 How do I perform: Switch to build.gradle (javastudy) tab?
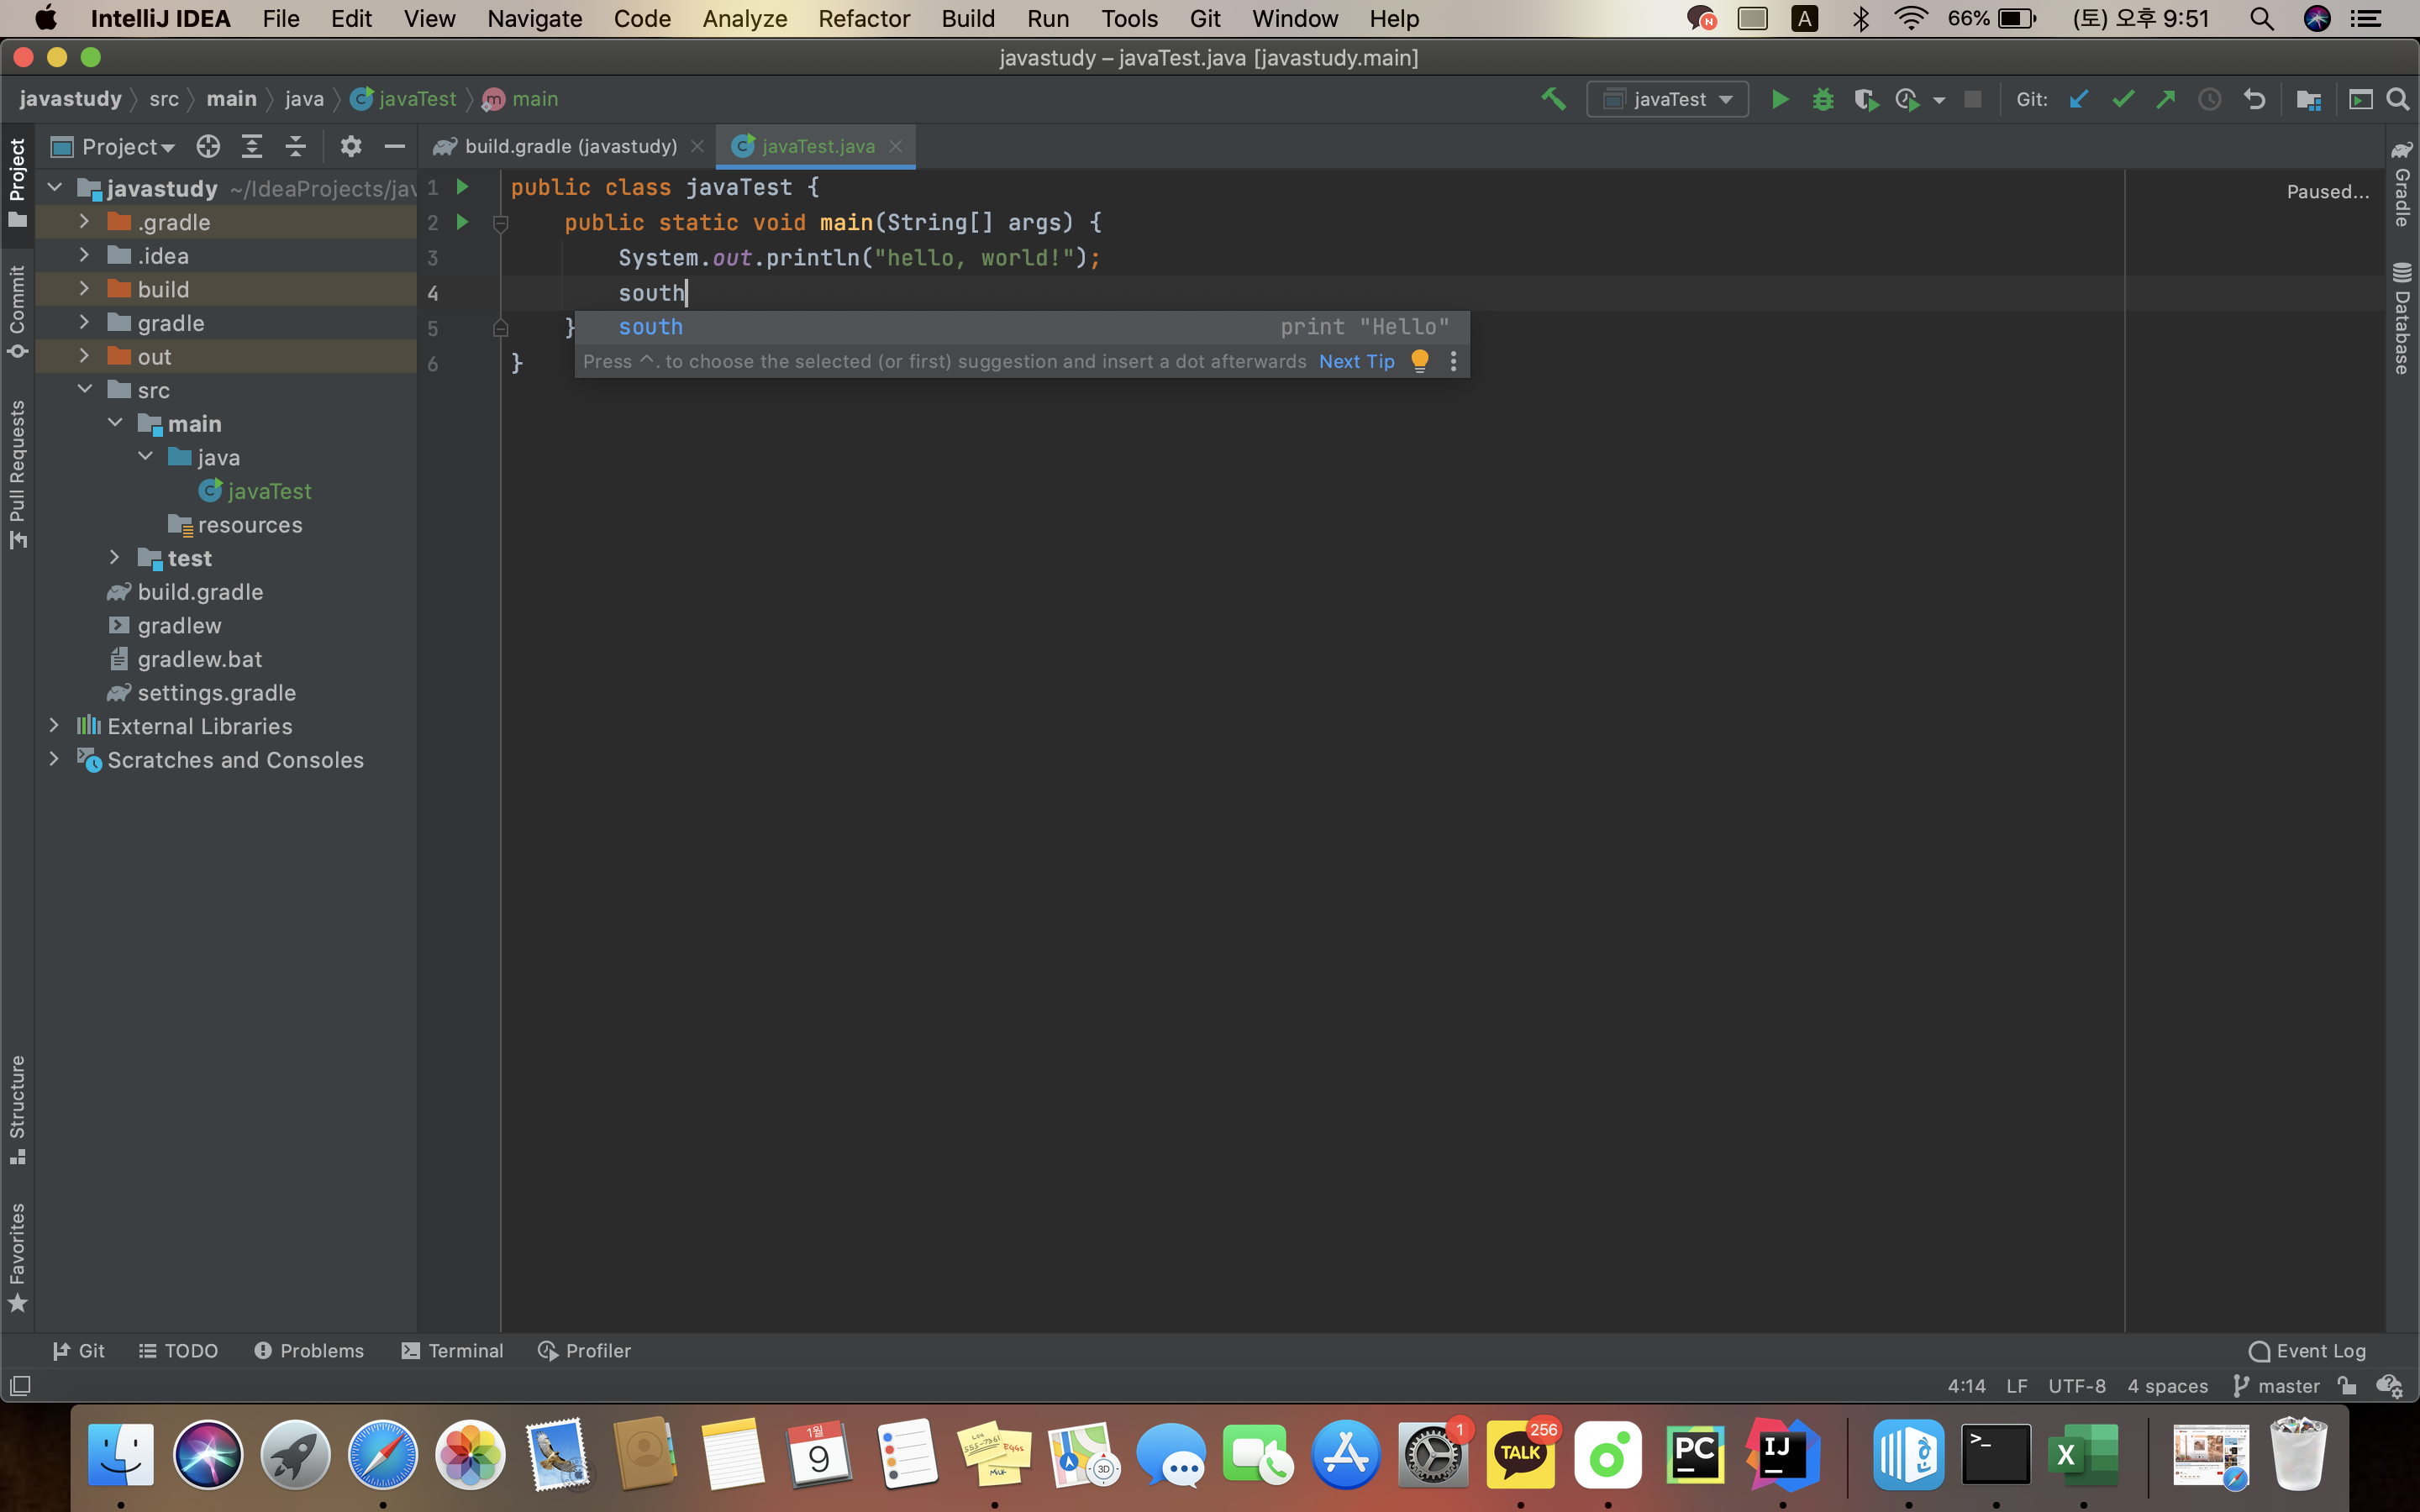click(x=570, y=146)
